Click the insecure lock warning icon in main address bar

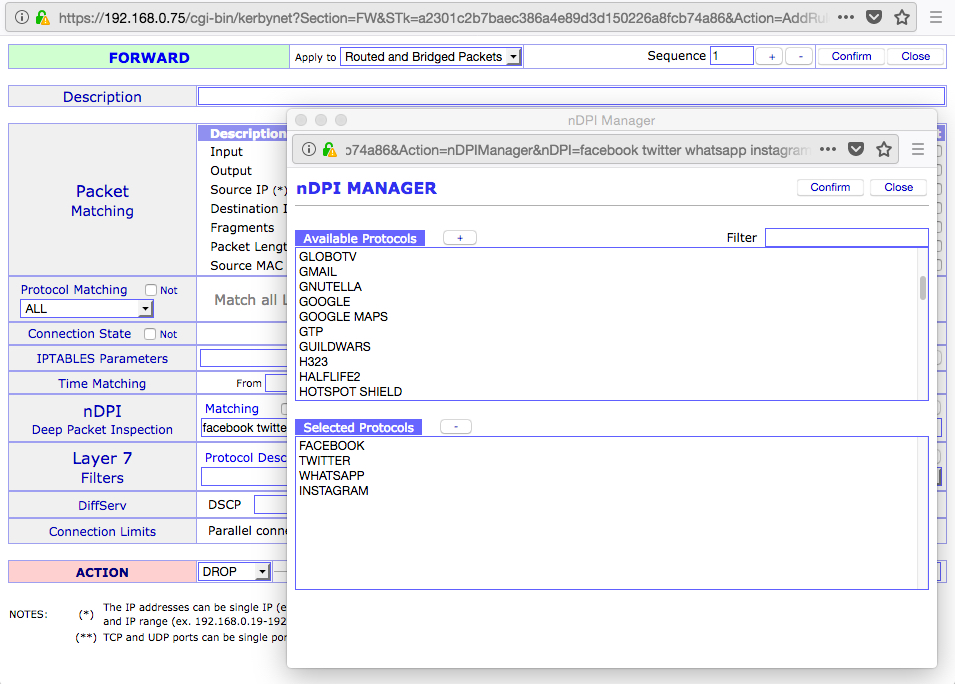(43, 17)
